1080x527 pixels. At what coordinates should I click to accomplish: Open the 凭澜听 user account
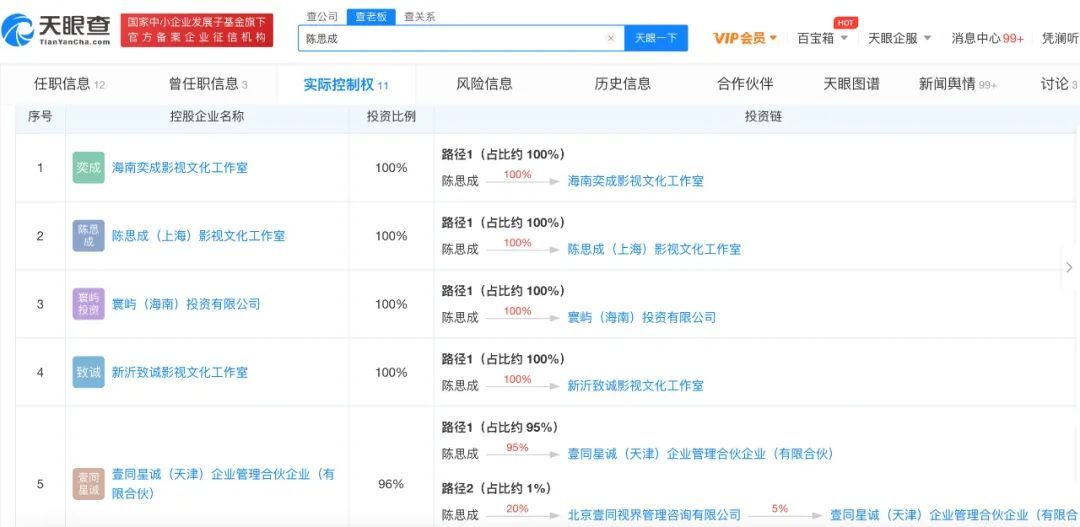coord(1060,39)
